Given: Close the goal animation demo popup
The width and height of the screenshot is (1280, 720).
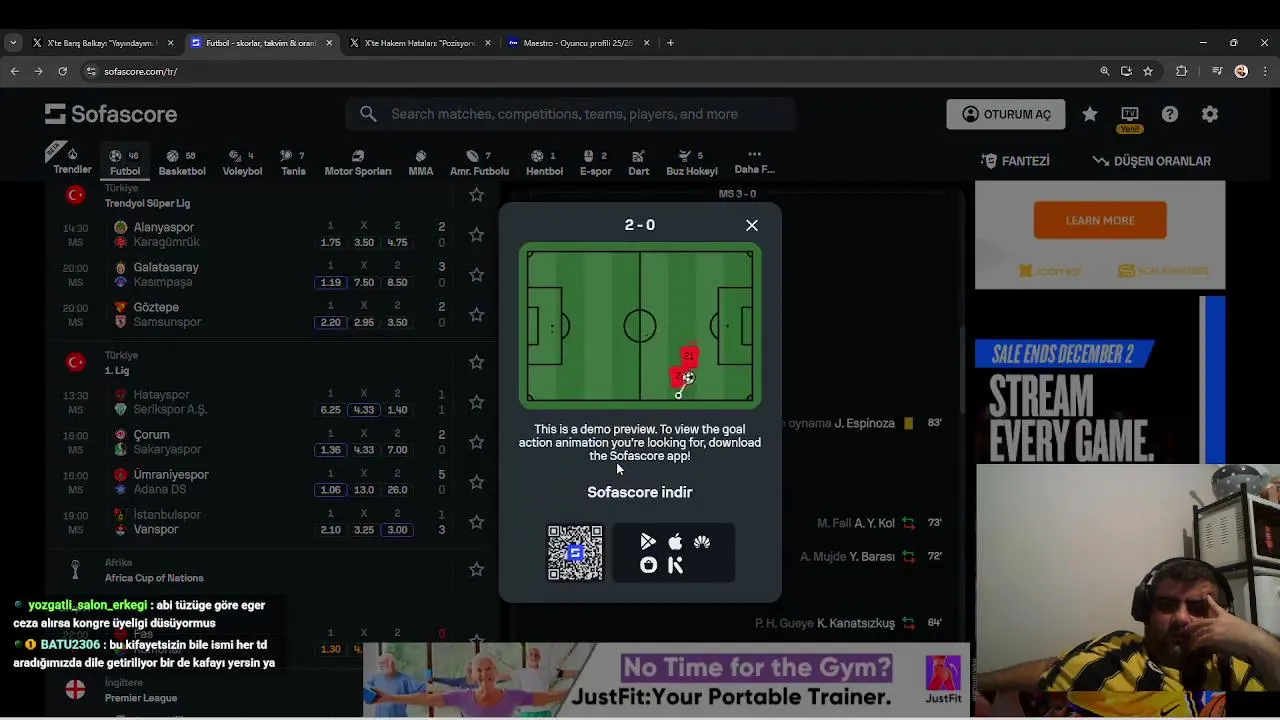Looking at the screenshot, I should click(x=752, y=225).
